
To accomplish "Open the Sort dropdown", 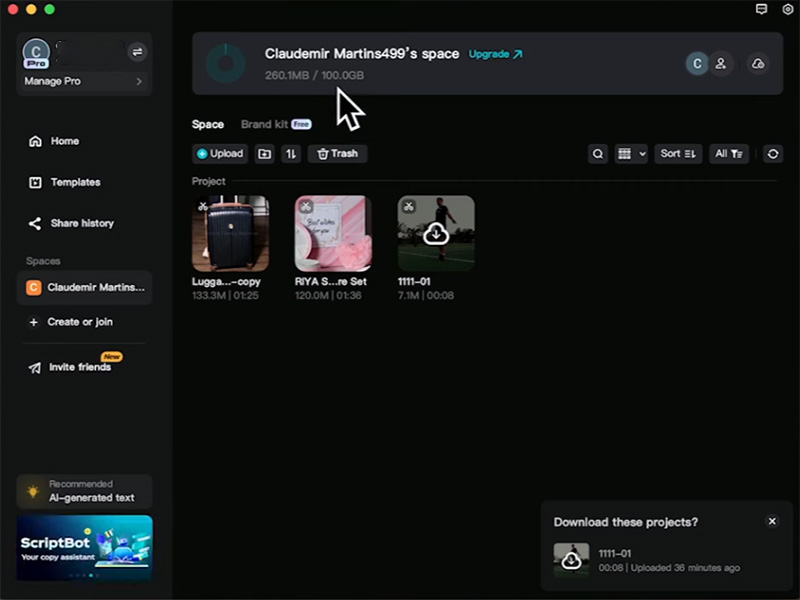I will tap(678, 154).
